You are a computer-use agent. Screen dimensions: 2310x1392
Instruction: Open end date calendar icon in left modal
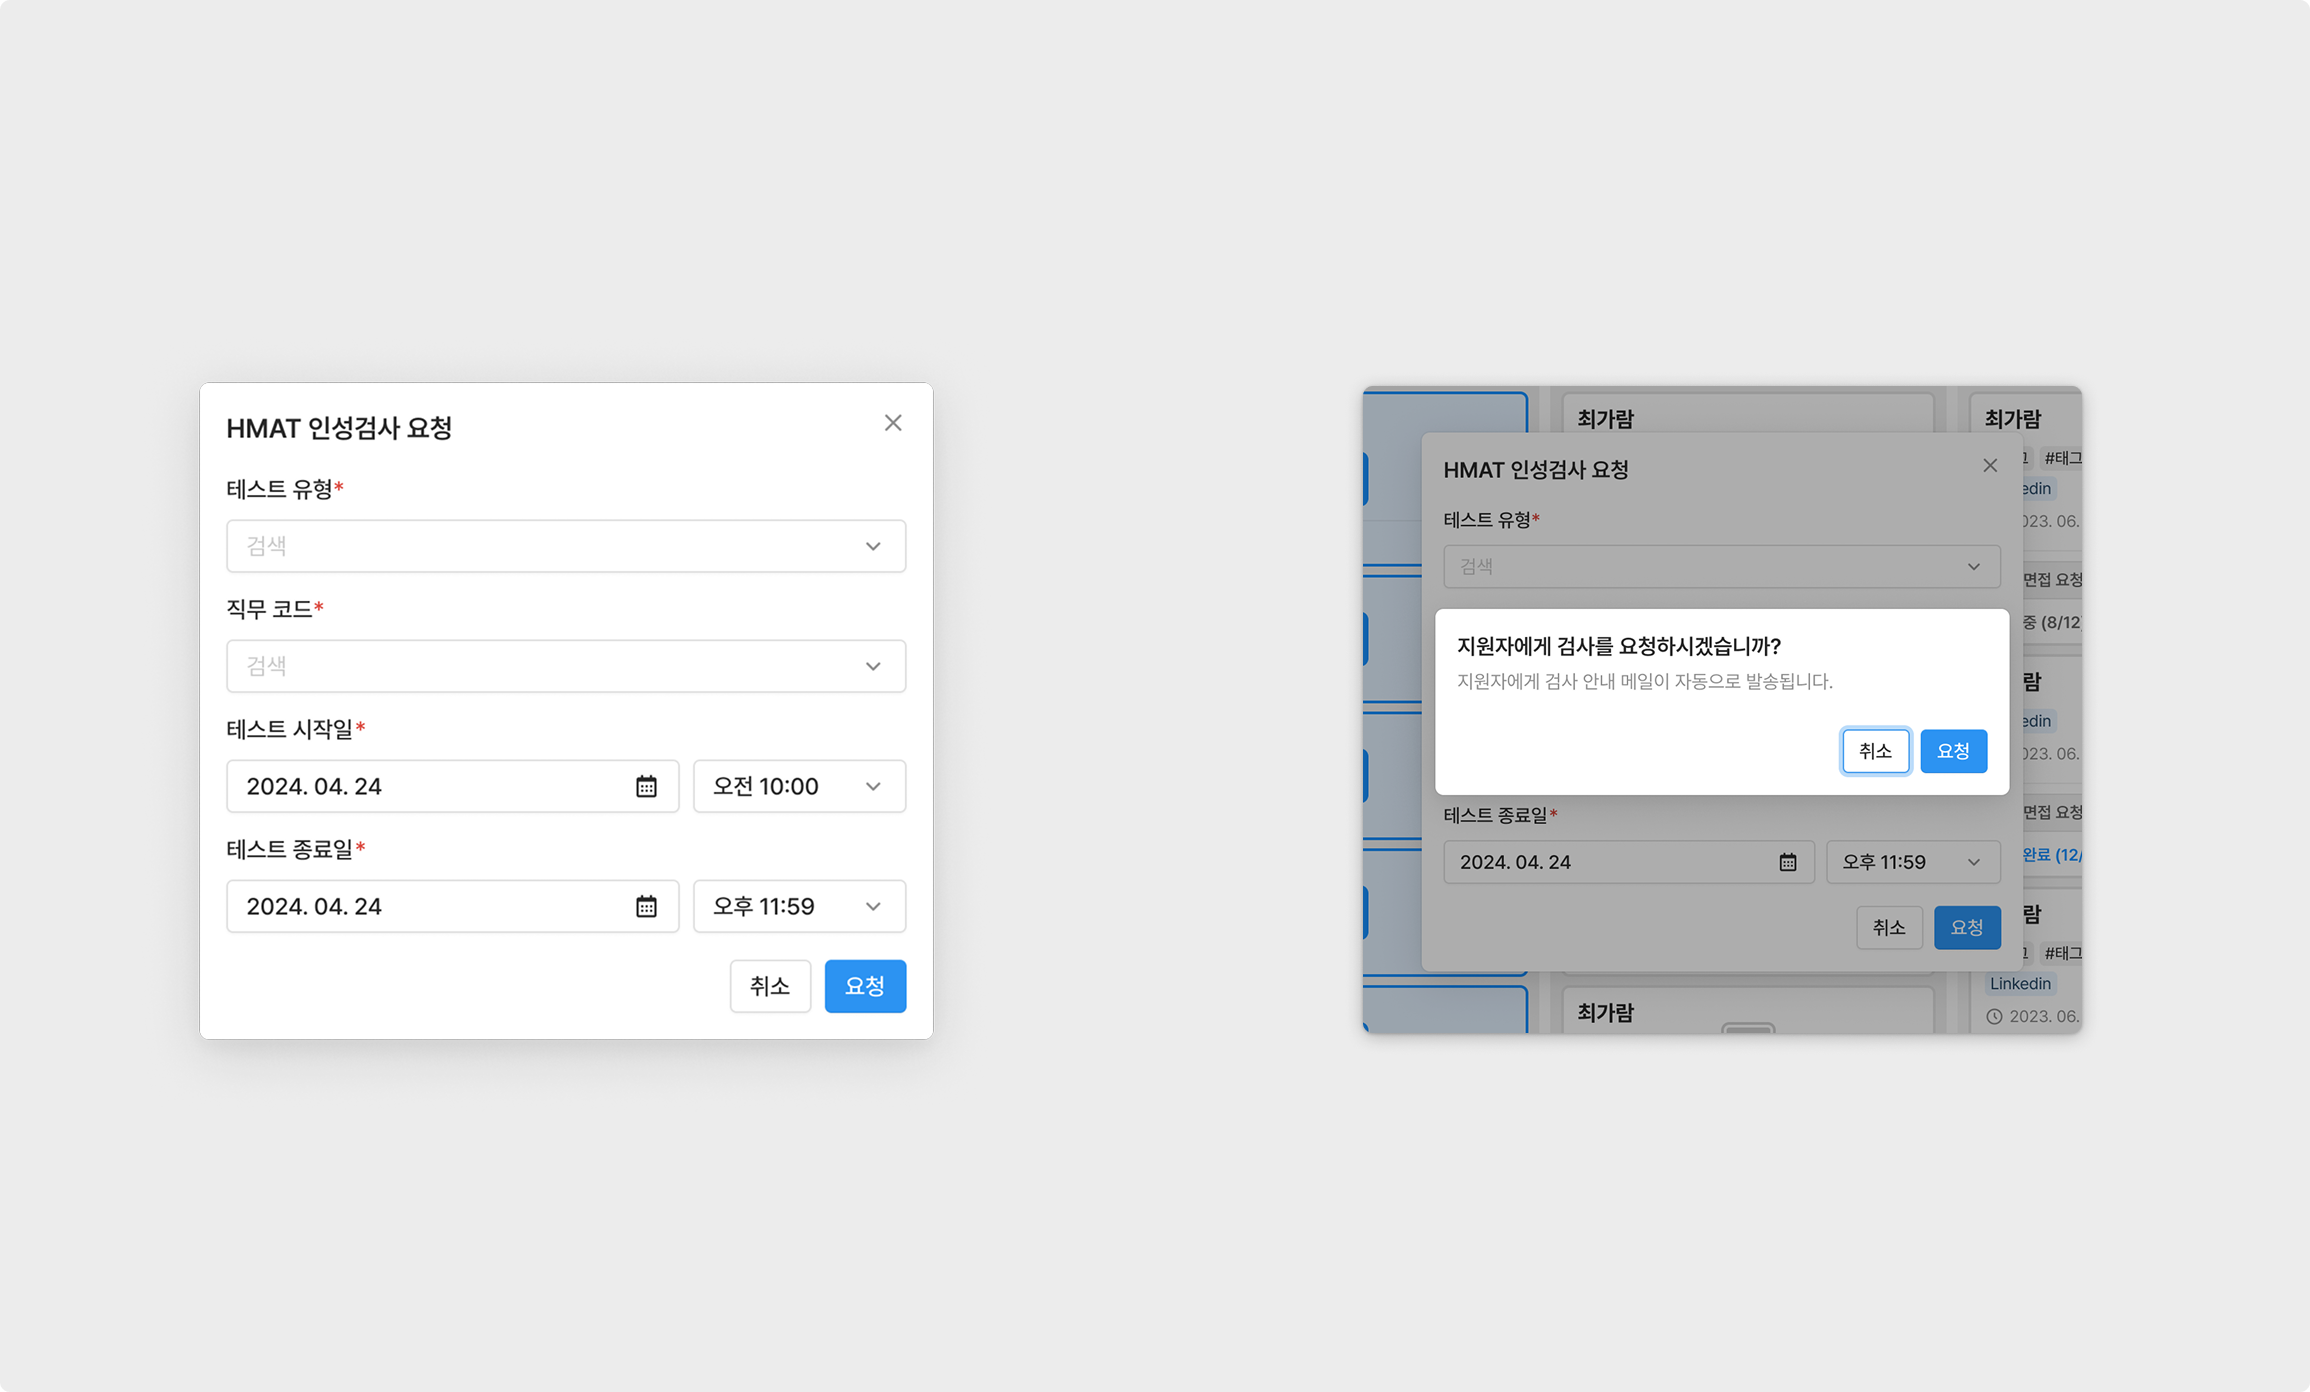click(646, 906)
